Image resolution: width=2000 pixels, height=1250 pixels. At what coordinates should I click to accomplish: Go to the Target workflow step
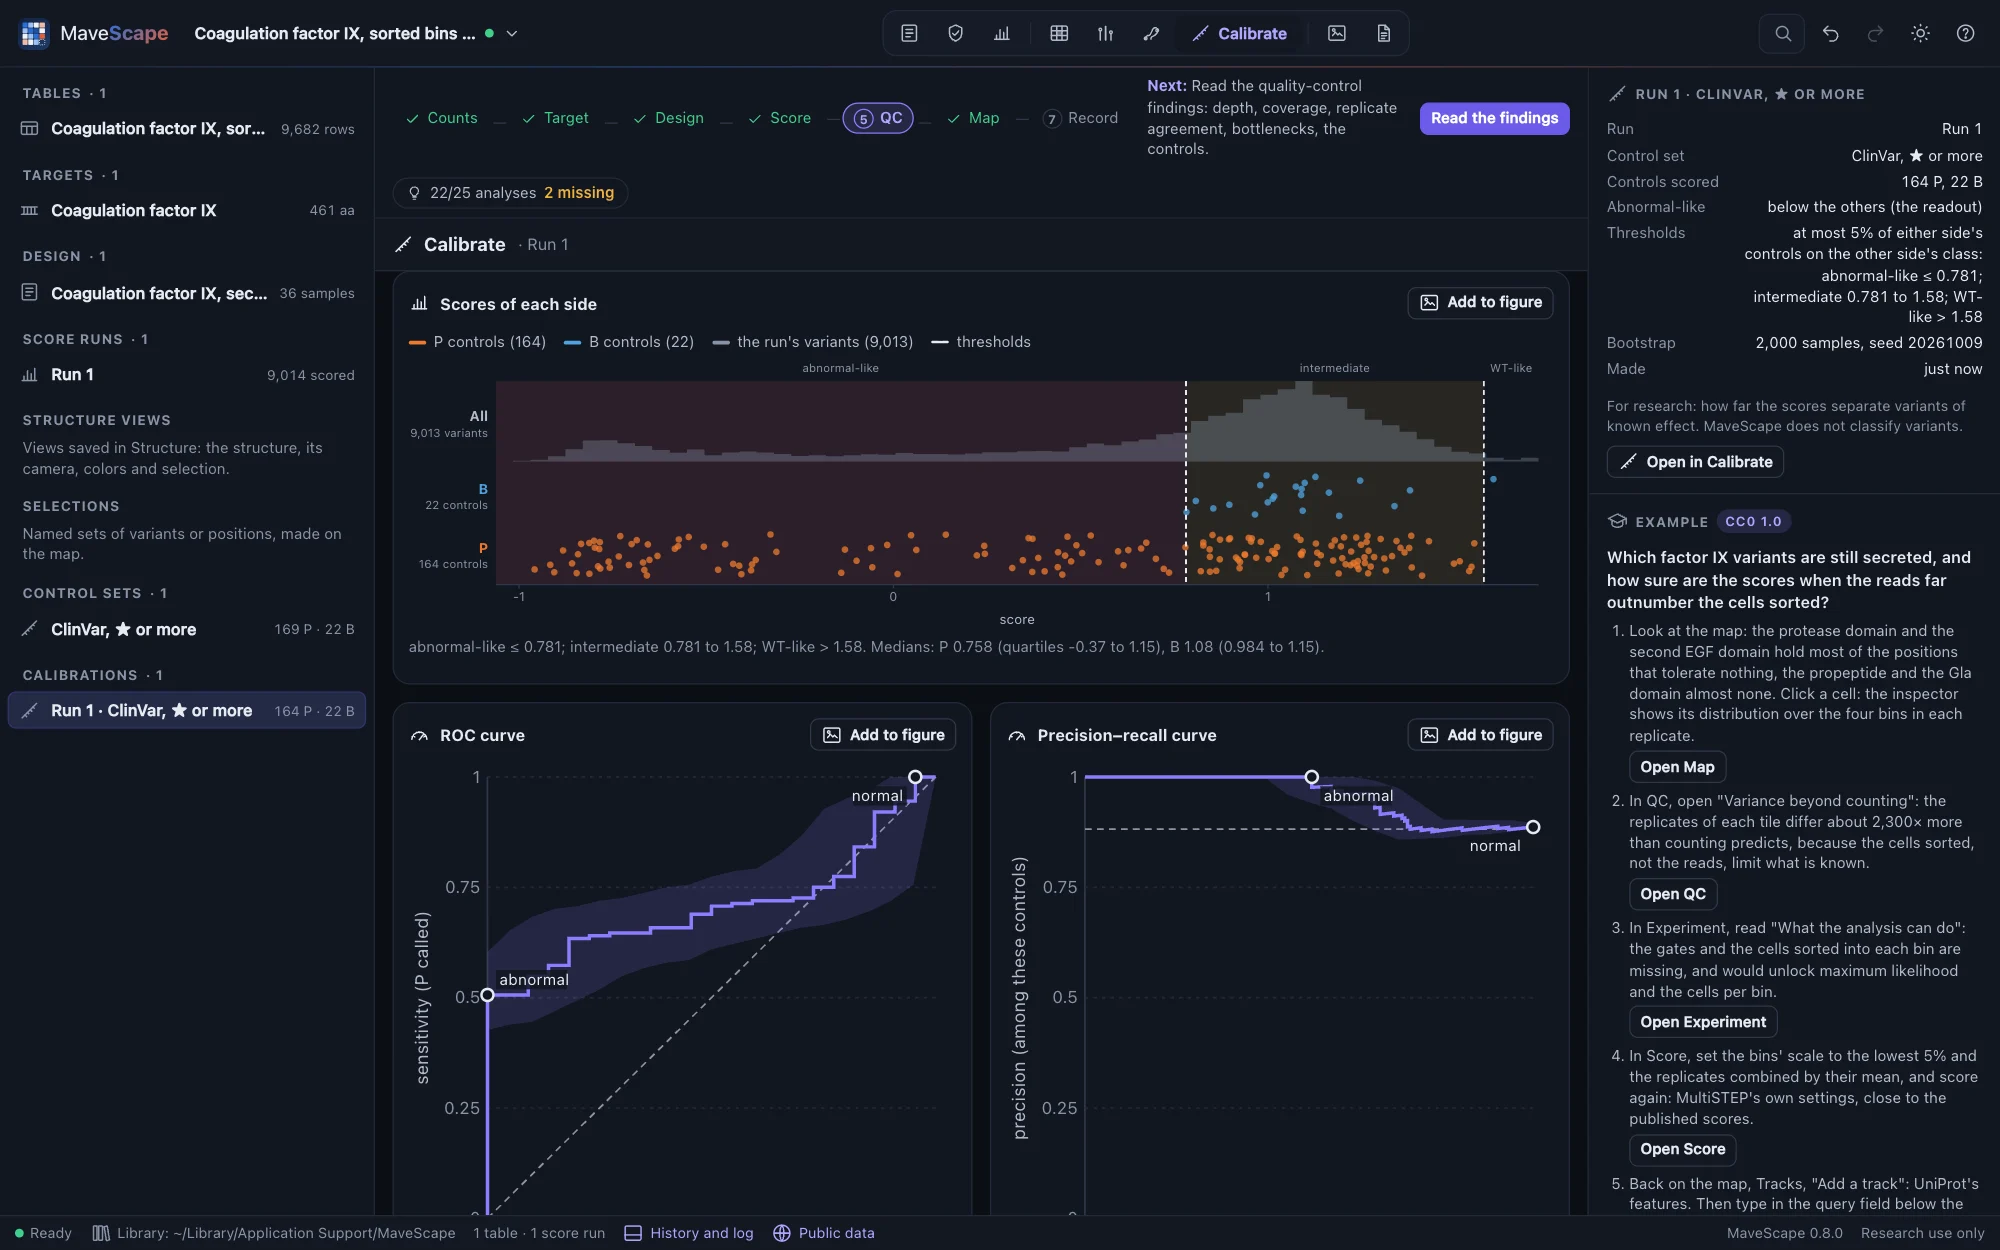555,118
